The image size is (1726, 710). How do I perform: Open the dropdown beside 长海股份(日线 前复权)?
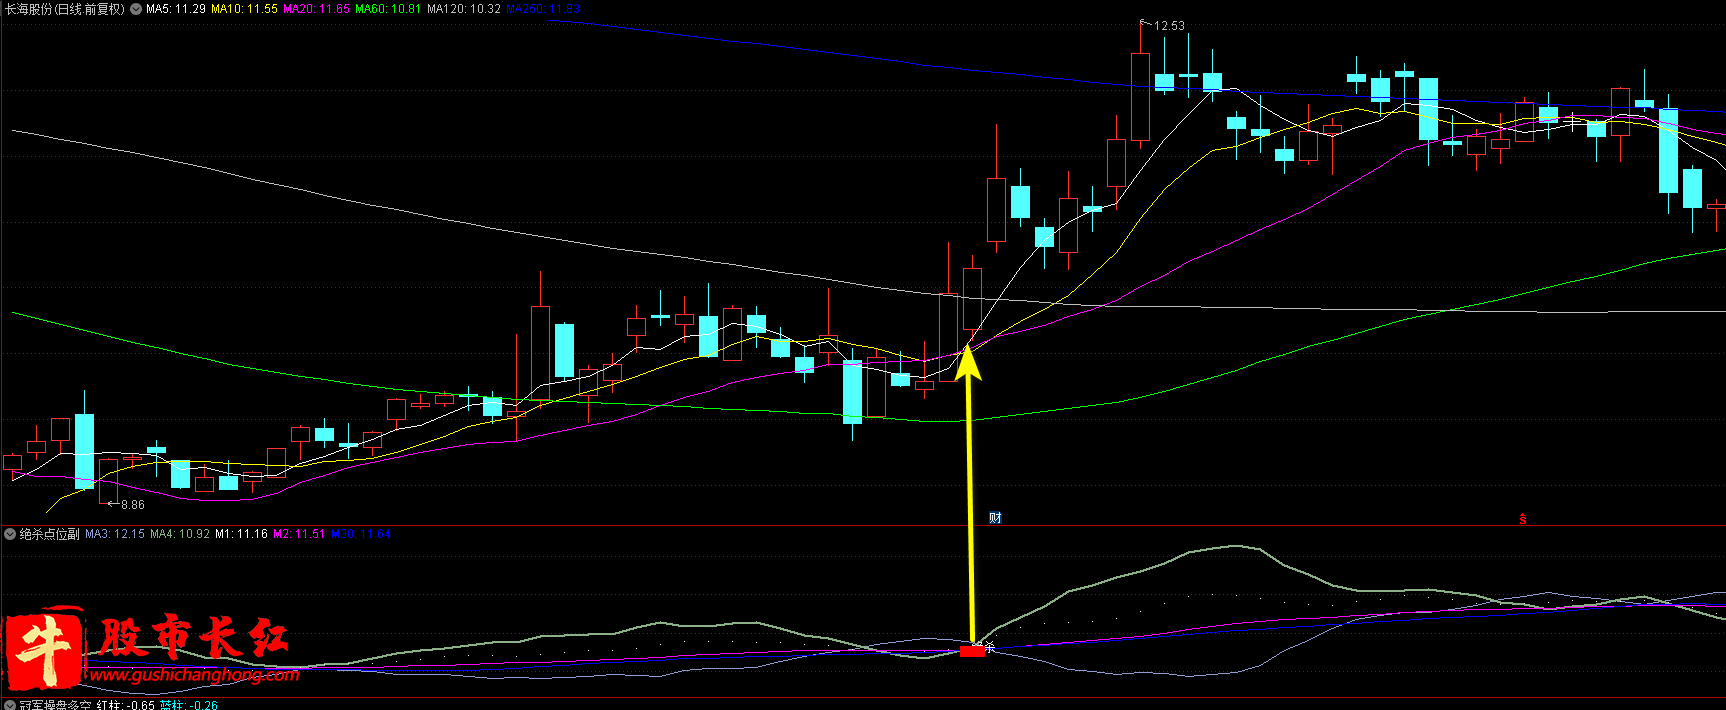click(x=136, y=9)
